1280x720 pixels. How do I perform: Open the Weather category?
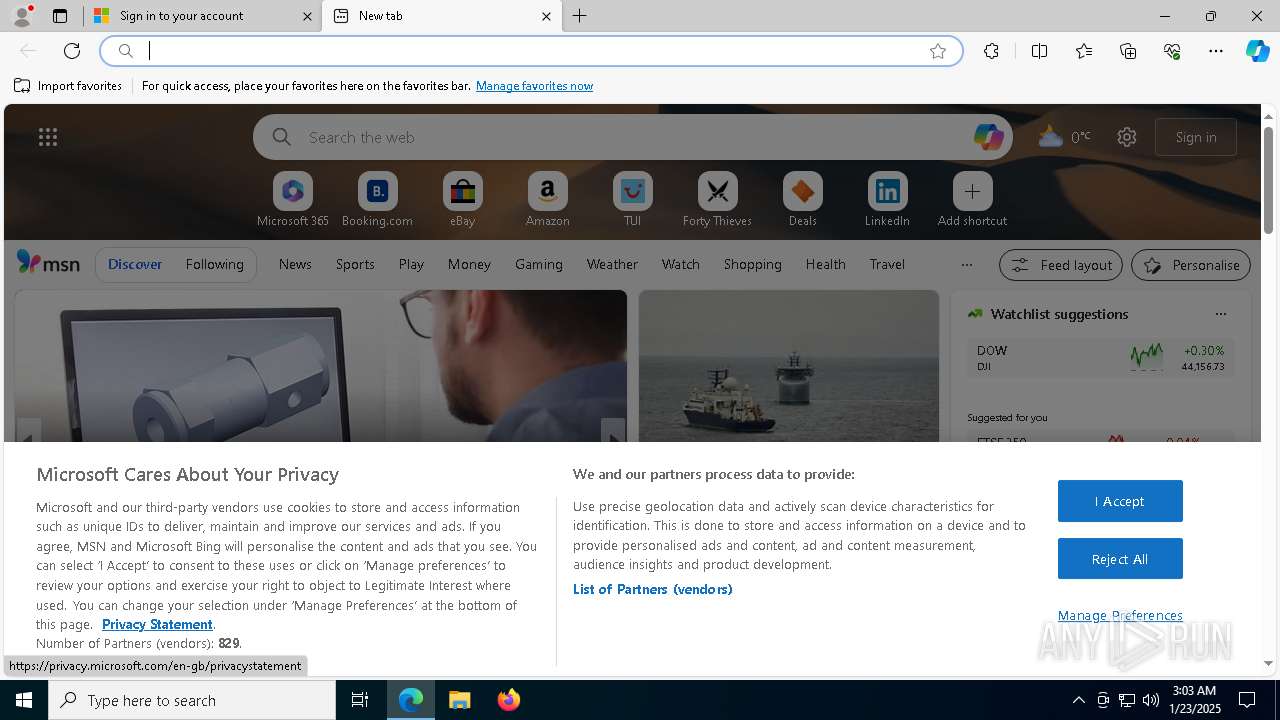(612, 264)
